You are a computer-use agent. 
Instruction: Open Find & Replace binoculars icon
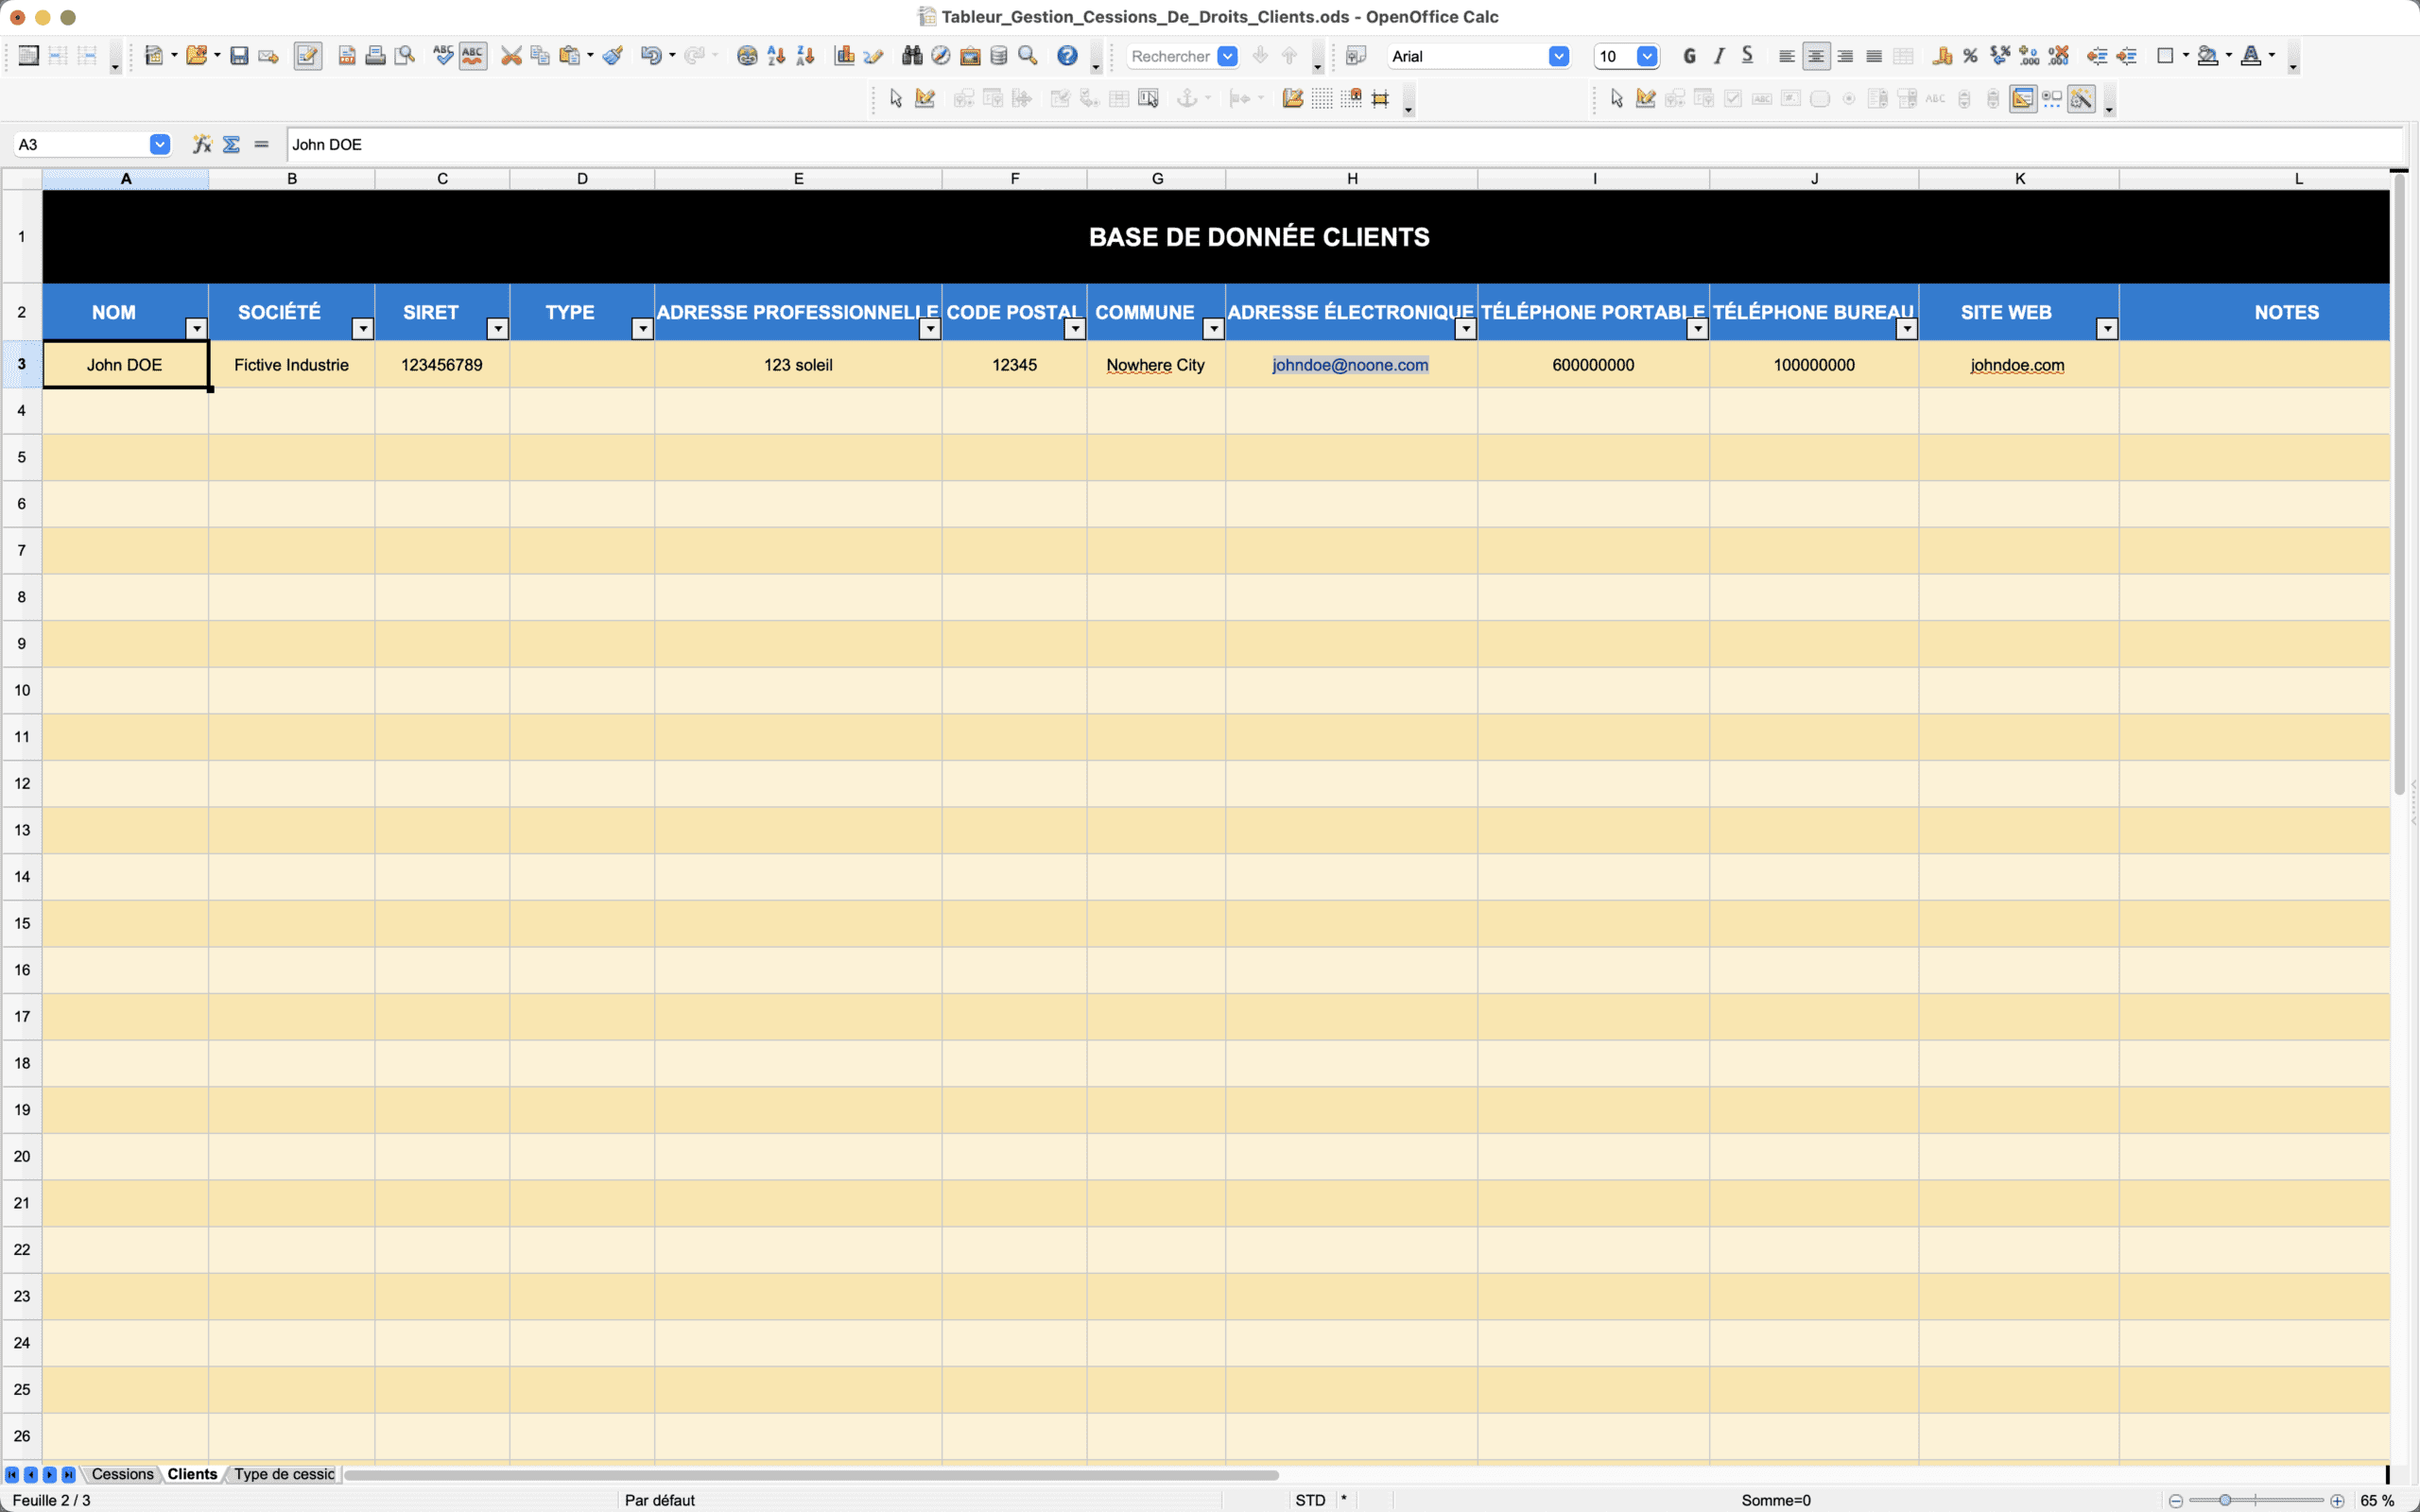pos(911,56)
